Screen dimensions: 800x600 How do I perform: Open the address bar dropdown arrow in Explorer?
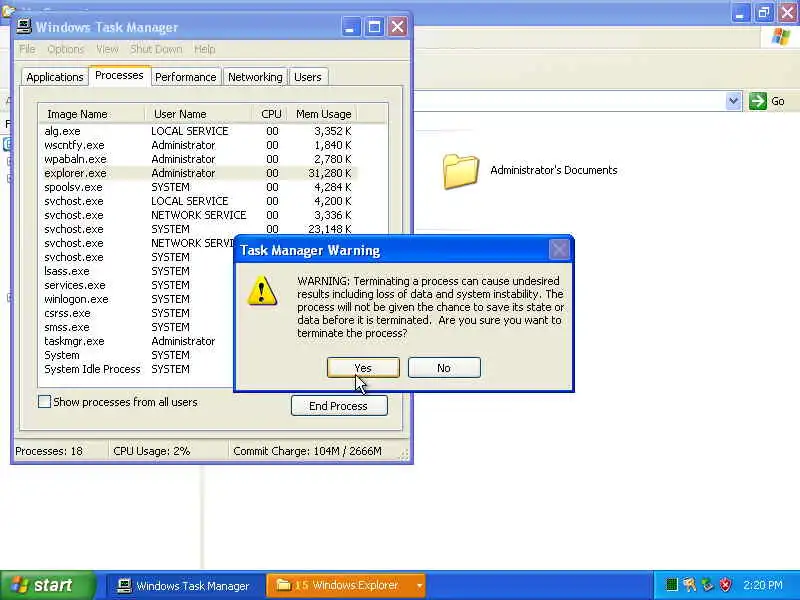coord(733,101)
